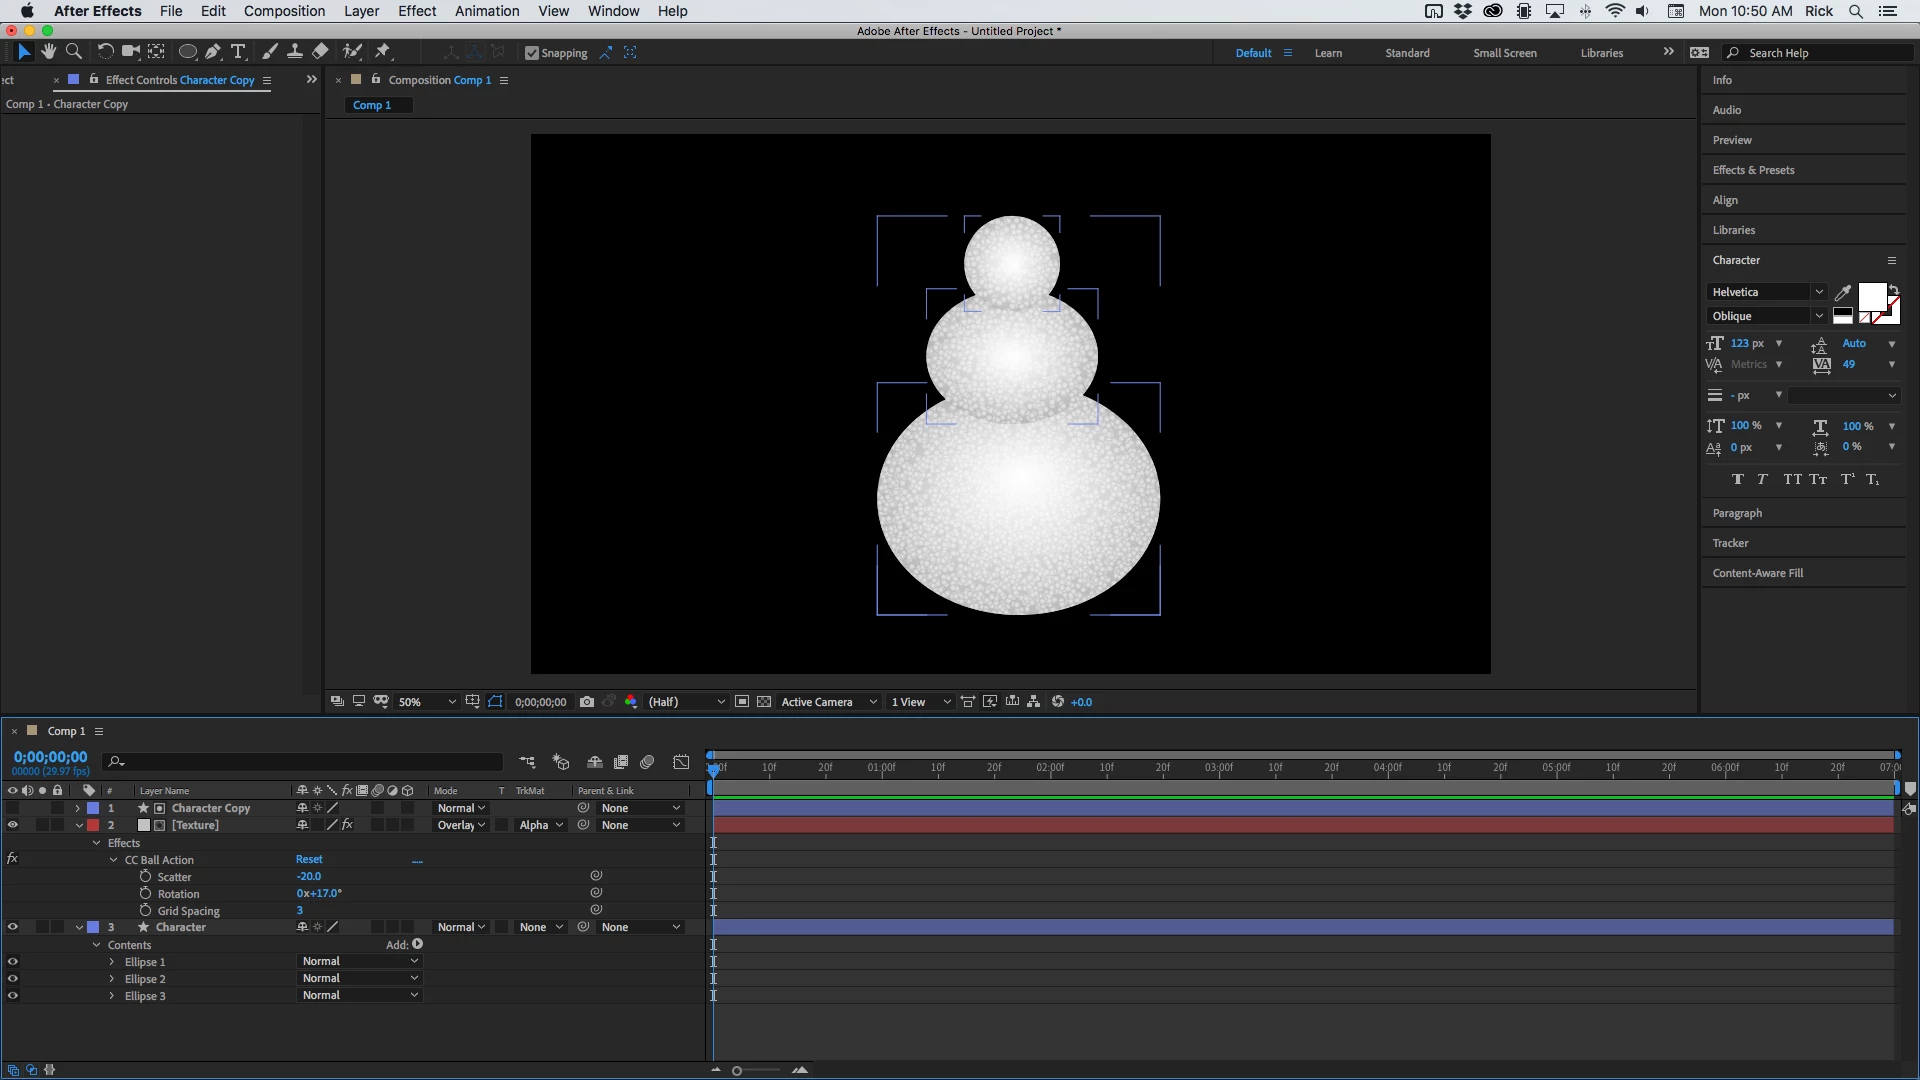Open the Helvetica font family dropdown
1920x1080 pixels.
coord(1766,292)
